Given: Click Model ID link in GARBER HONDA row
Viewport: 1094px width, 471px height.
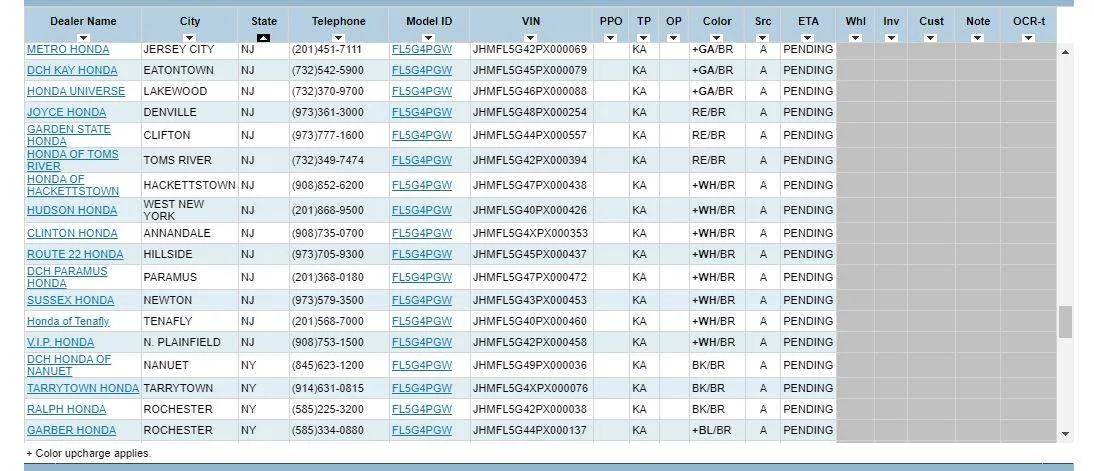Looking at the screenshot, I should point(422,430).
